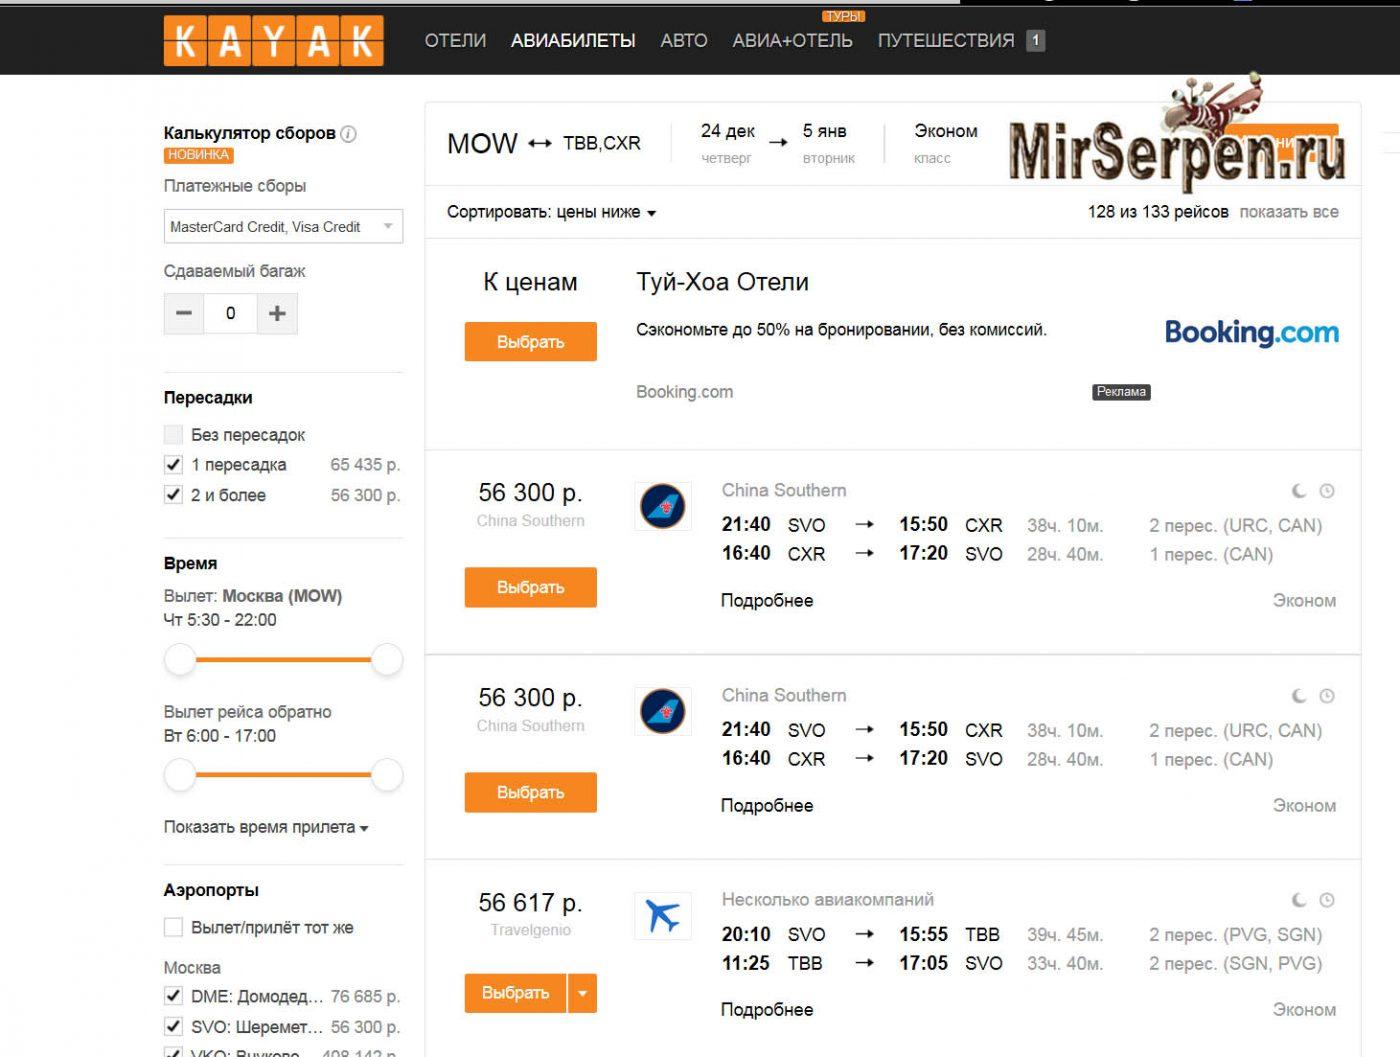
Task: Click the Эконом класс selector
Action: [945, 143]
